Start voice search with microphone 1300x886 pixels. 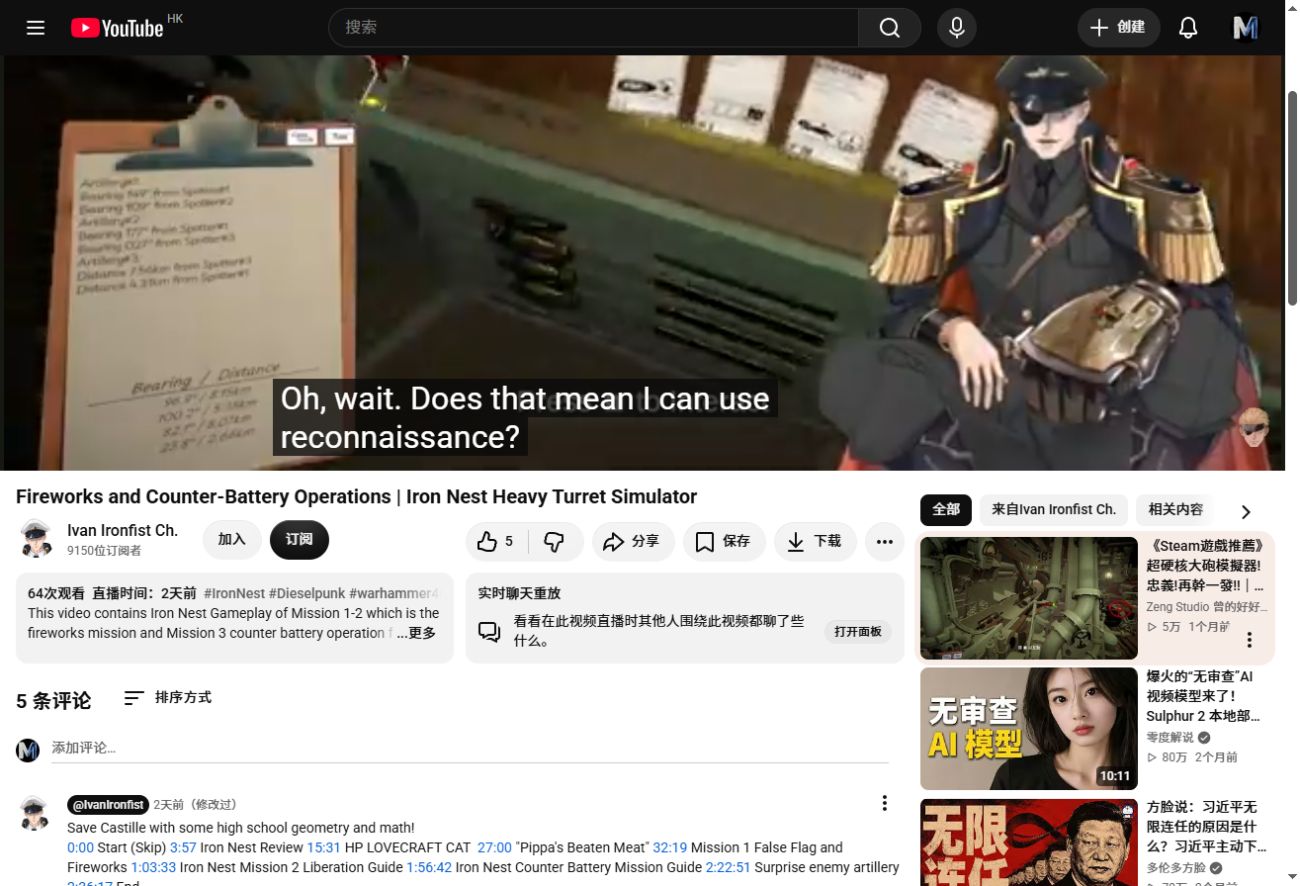click(x=957, y=28)
